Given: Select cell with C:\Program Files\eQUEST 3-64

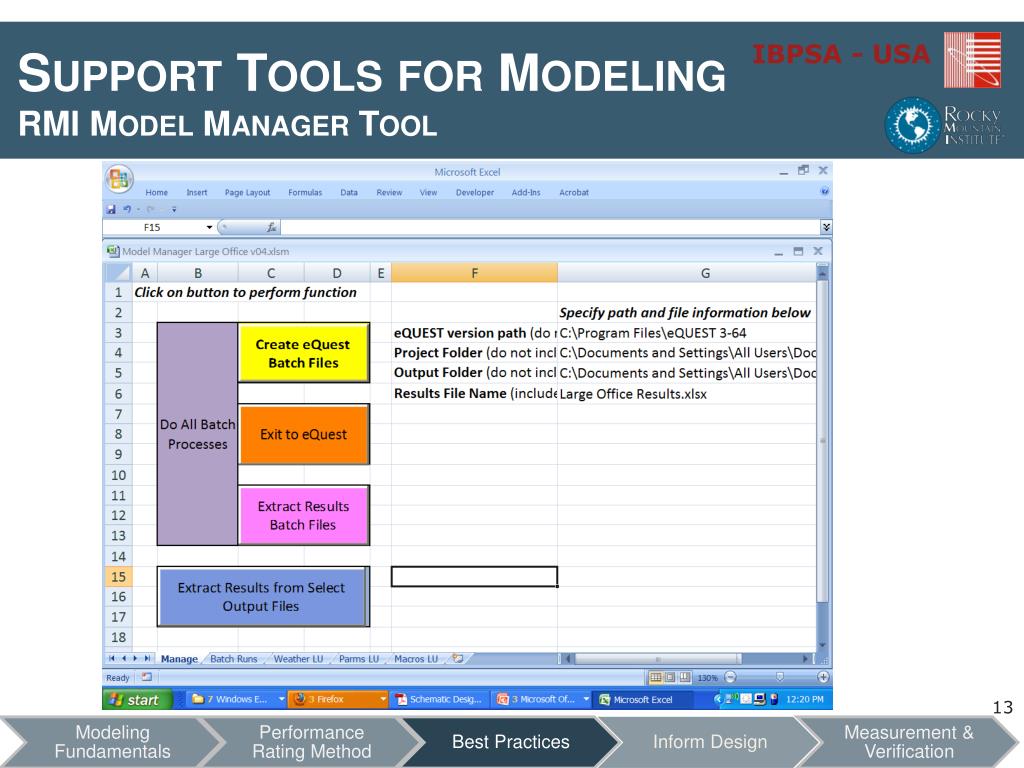Looking at the screenshot, I should click(686, 333).
